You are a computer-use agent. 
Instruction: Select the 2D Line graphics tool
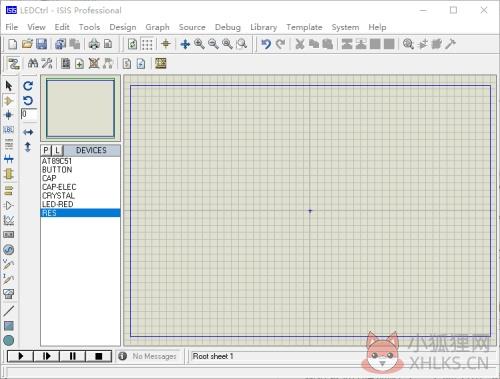click(x=9, y=311)
